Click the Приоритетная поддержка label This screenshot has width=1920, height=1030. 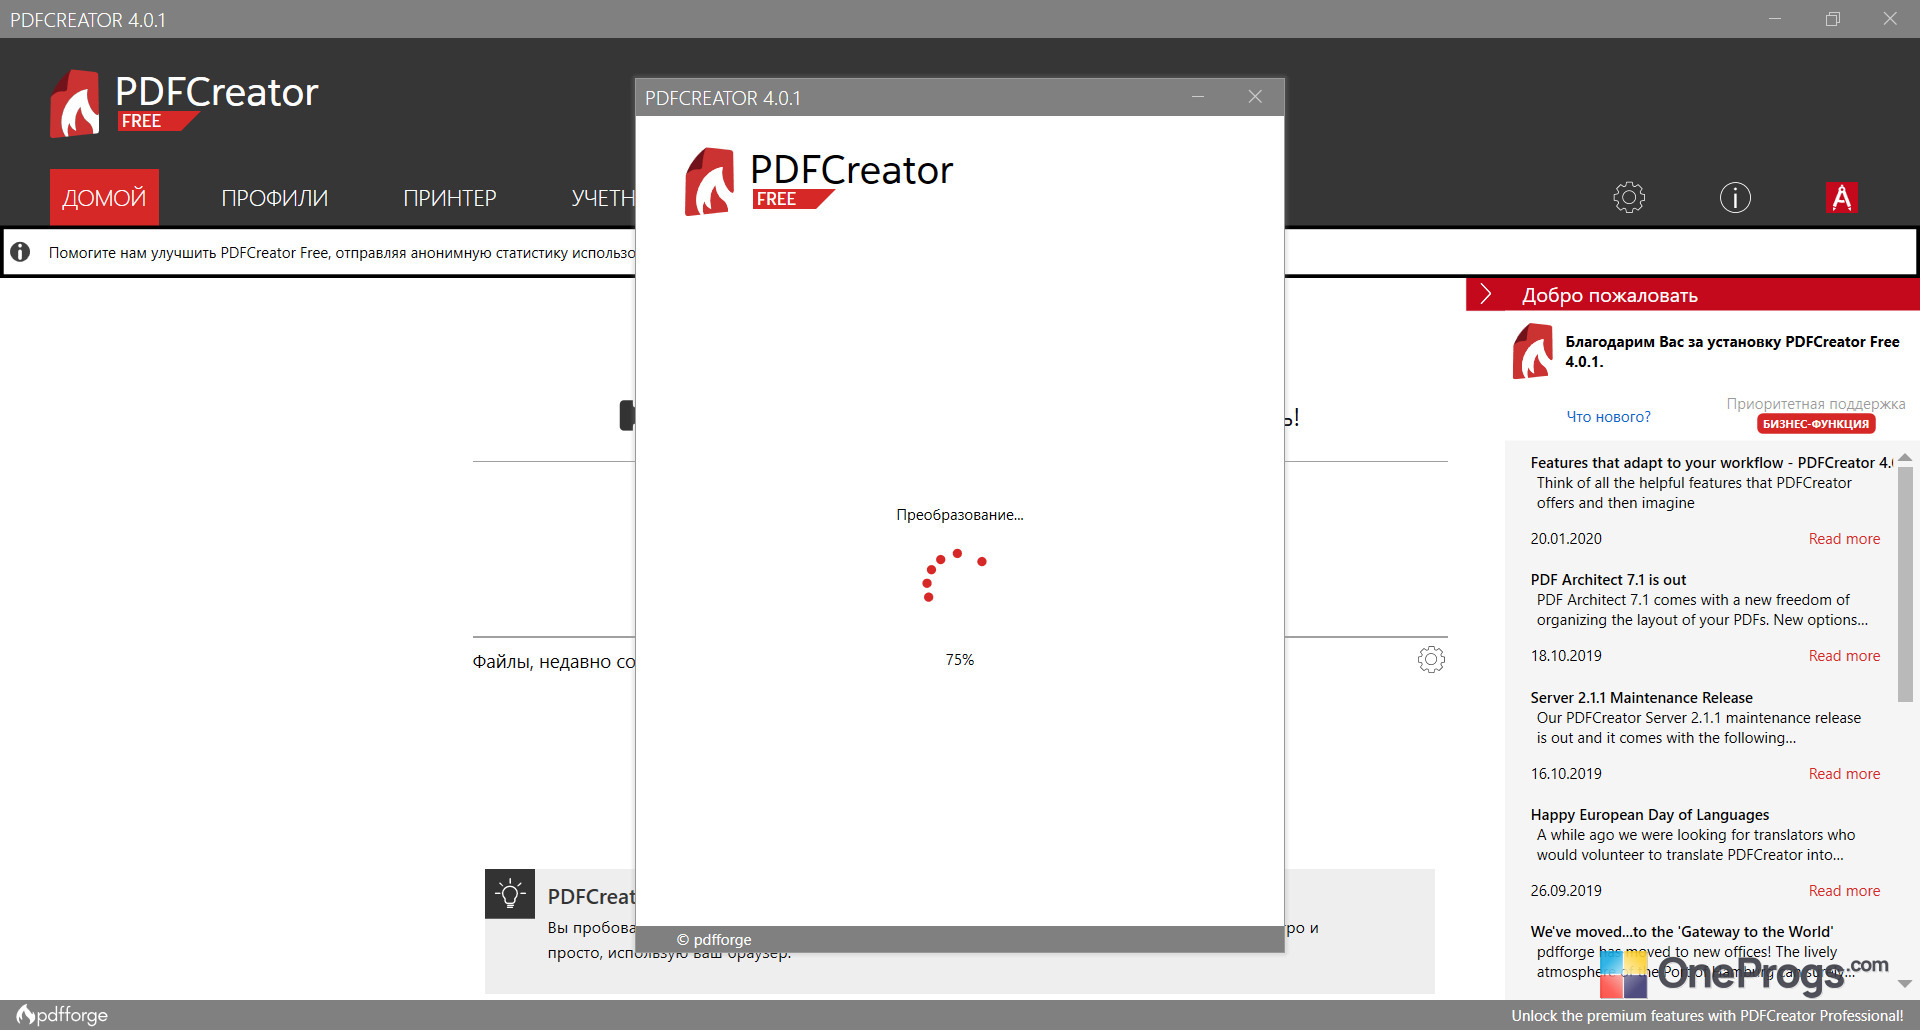pos(1815,404)
